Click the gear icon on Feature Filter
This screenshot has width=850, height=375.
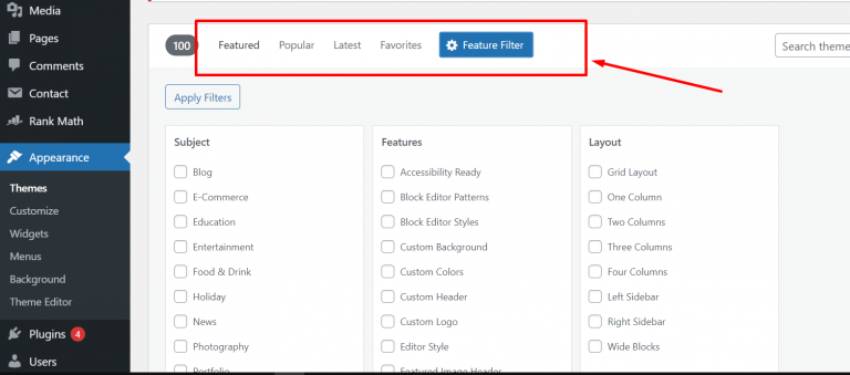coord(452,46)
